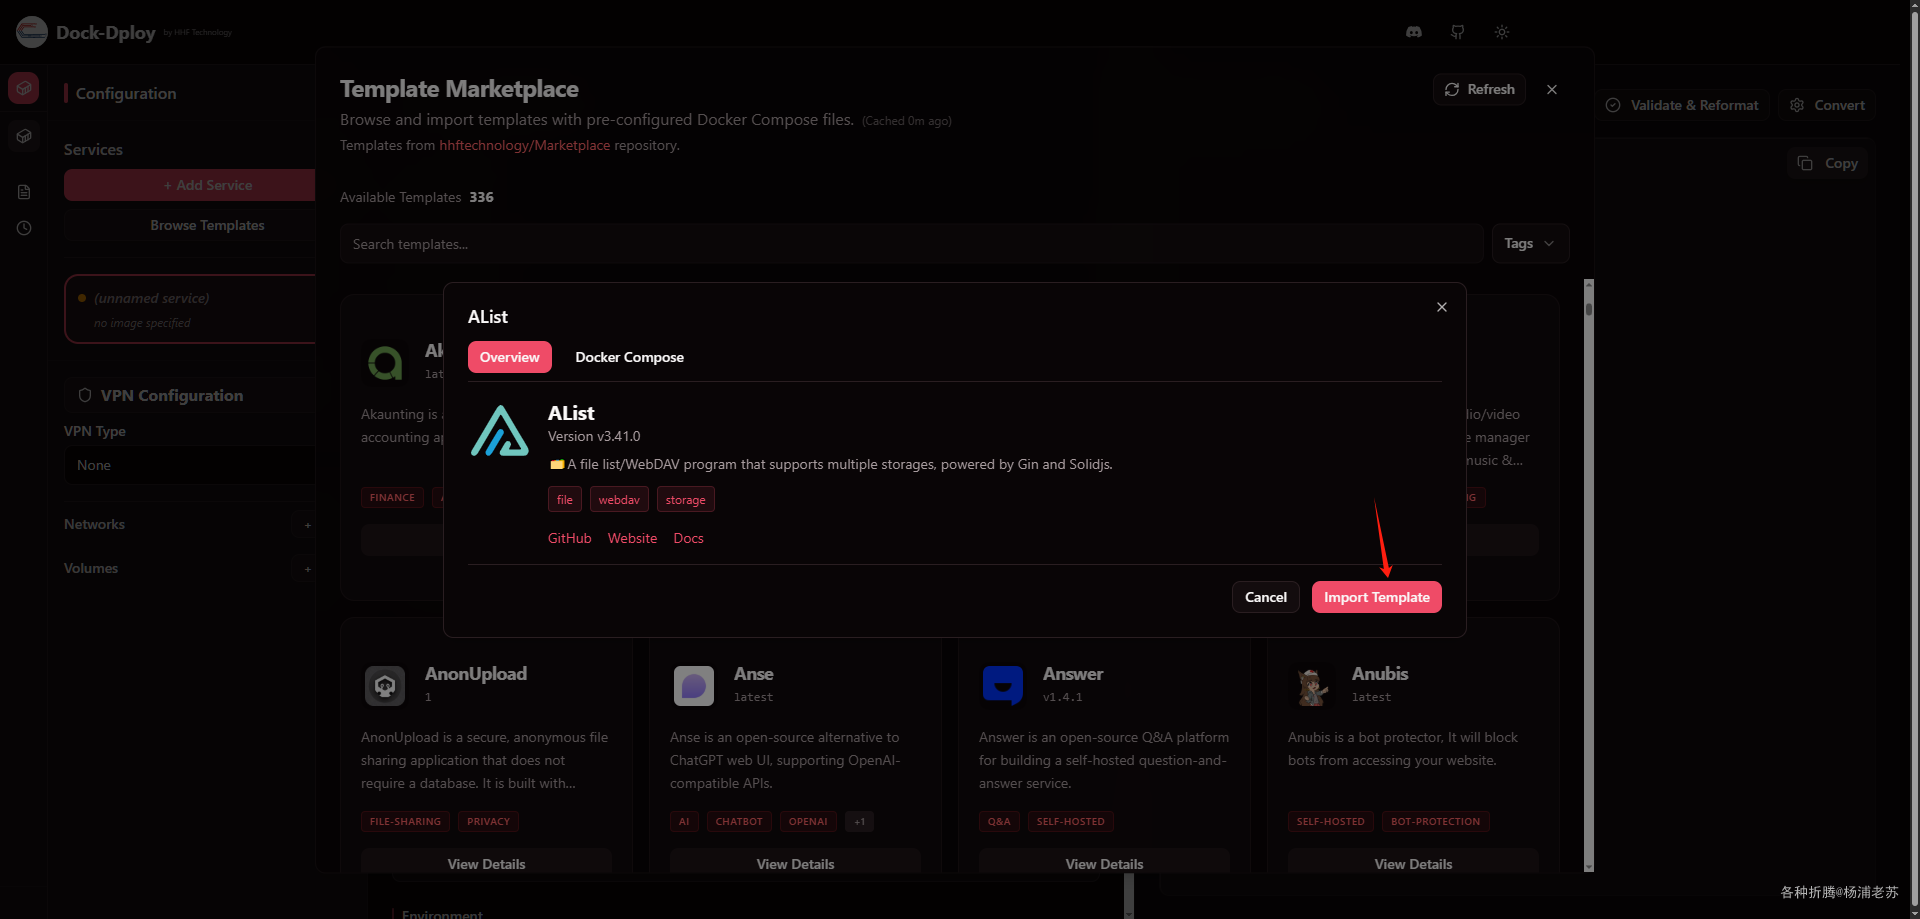Refresh the template marketplace
The width and height of the screenshot is (1920, 919).
tap(1479, 89)
